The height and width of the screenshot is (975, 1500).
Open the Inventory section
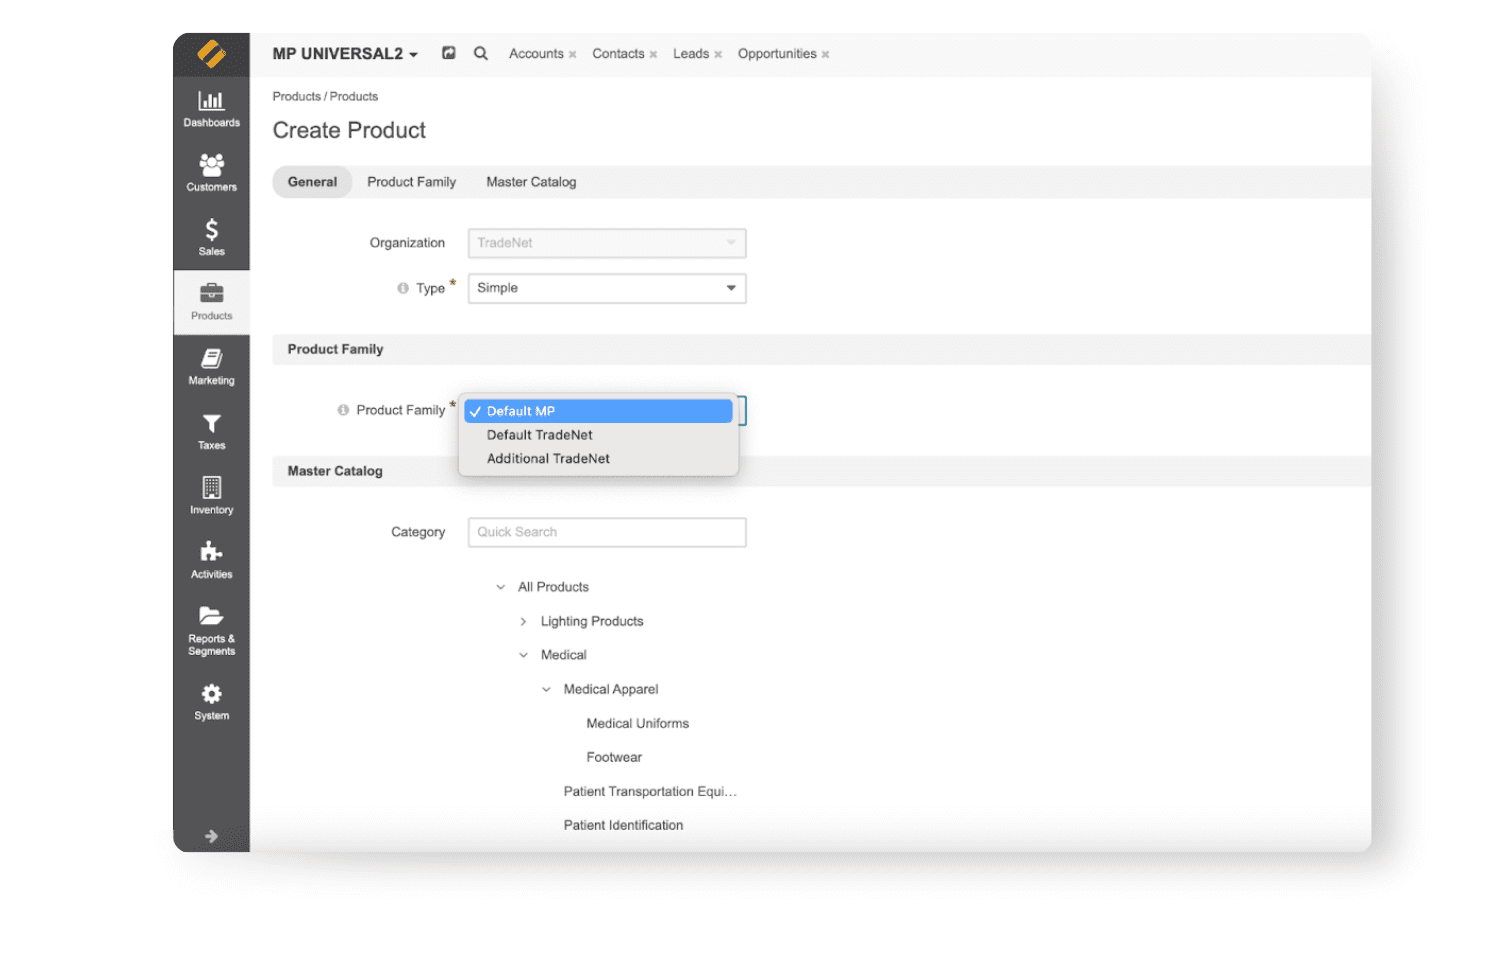[x=211, y=494]
